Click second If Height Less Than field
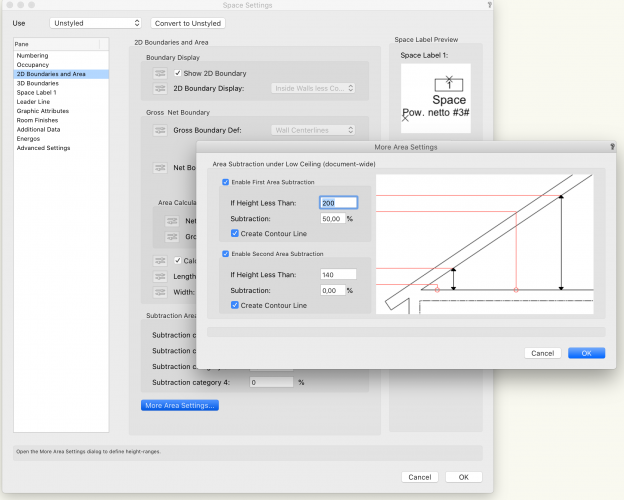 pos(338,274)
